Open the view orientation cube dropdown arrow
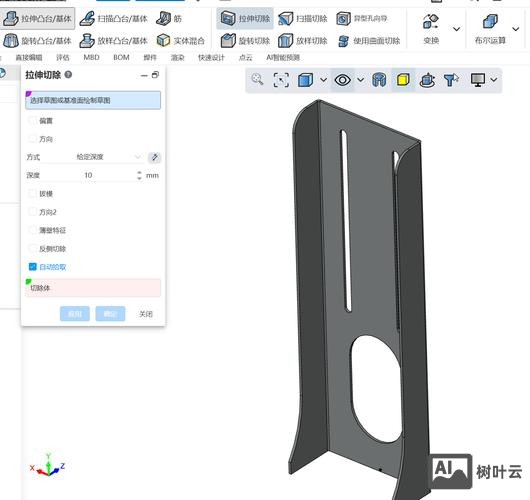Screen dimensions: 530x500 pos(323,80)
